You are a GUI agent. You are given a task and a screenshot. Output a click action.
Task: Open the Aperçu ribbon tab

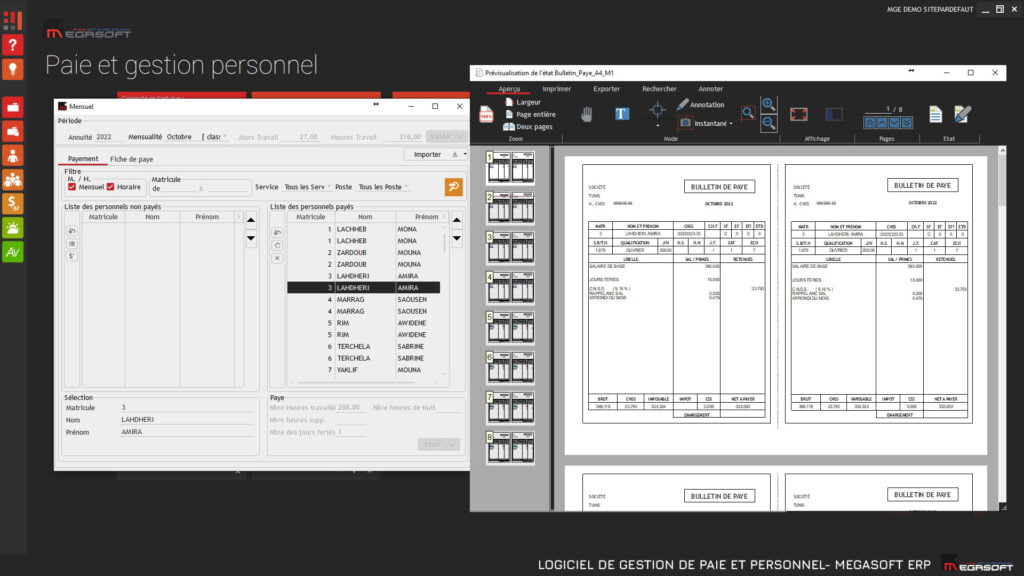pos(509,89)
